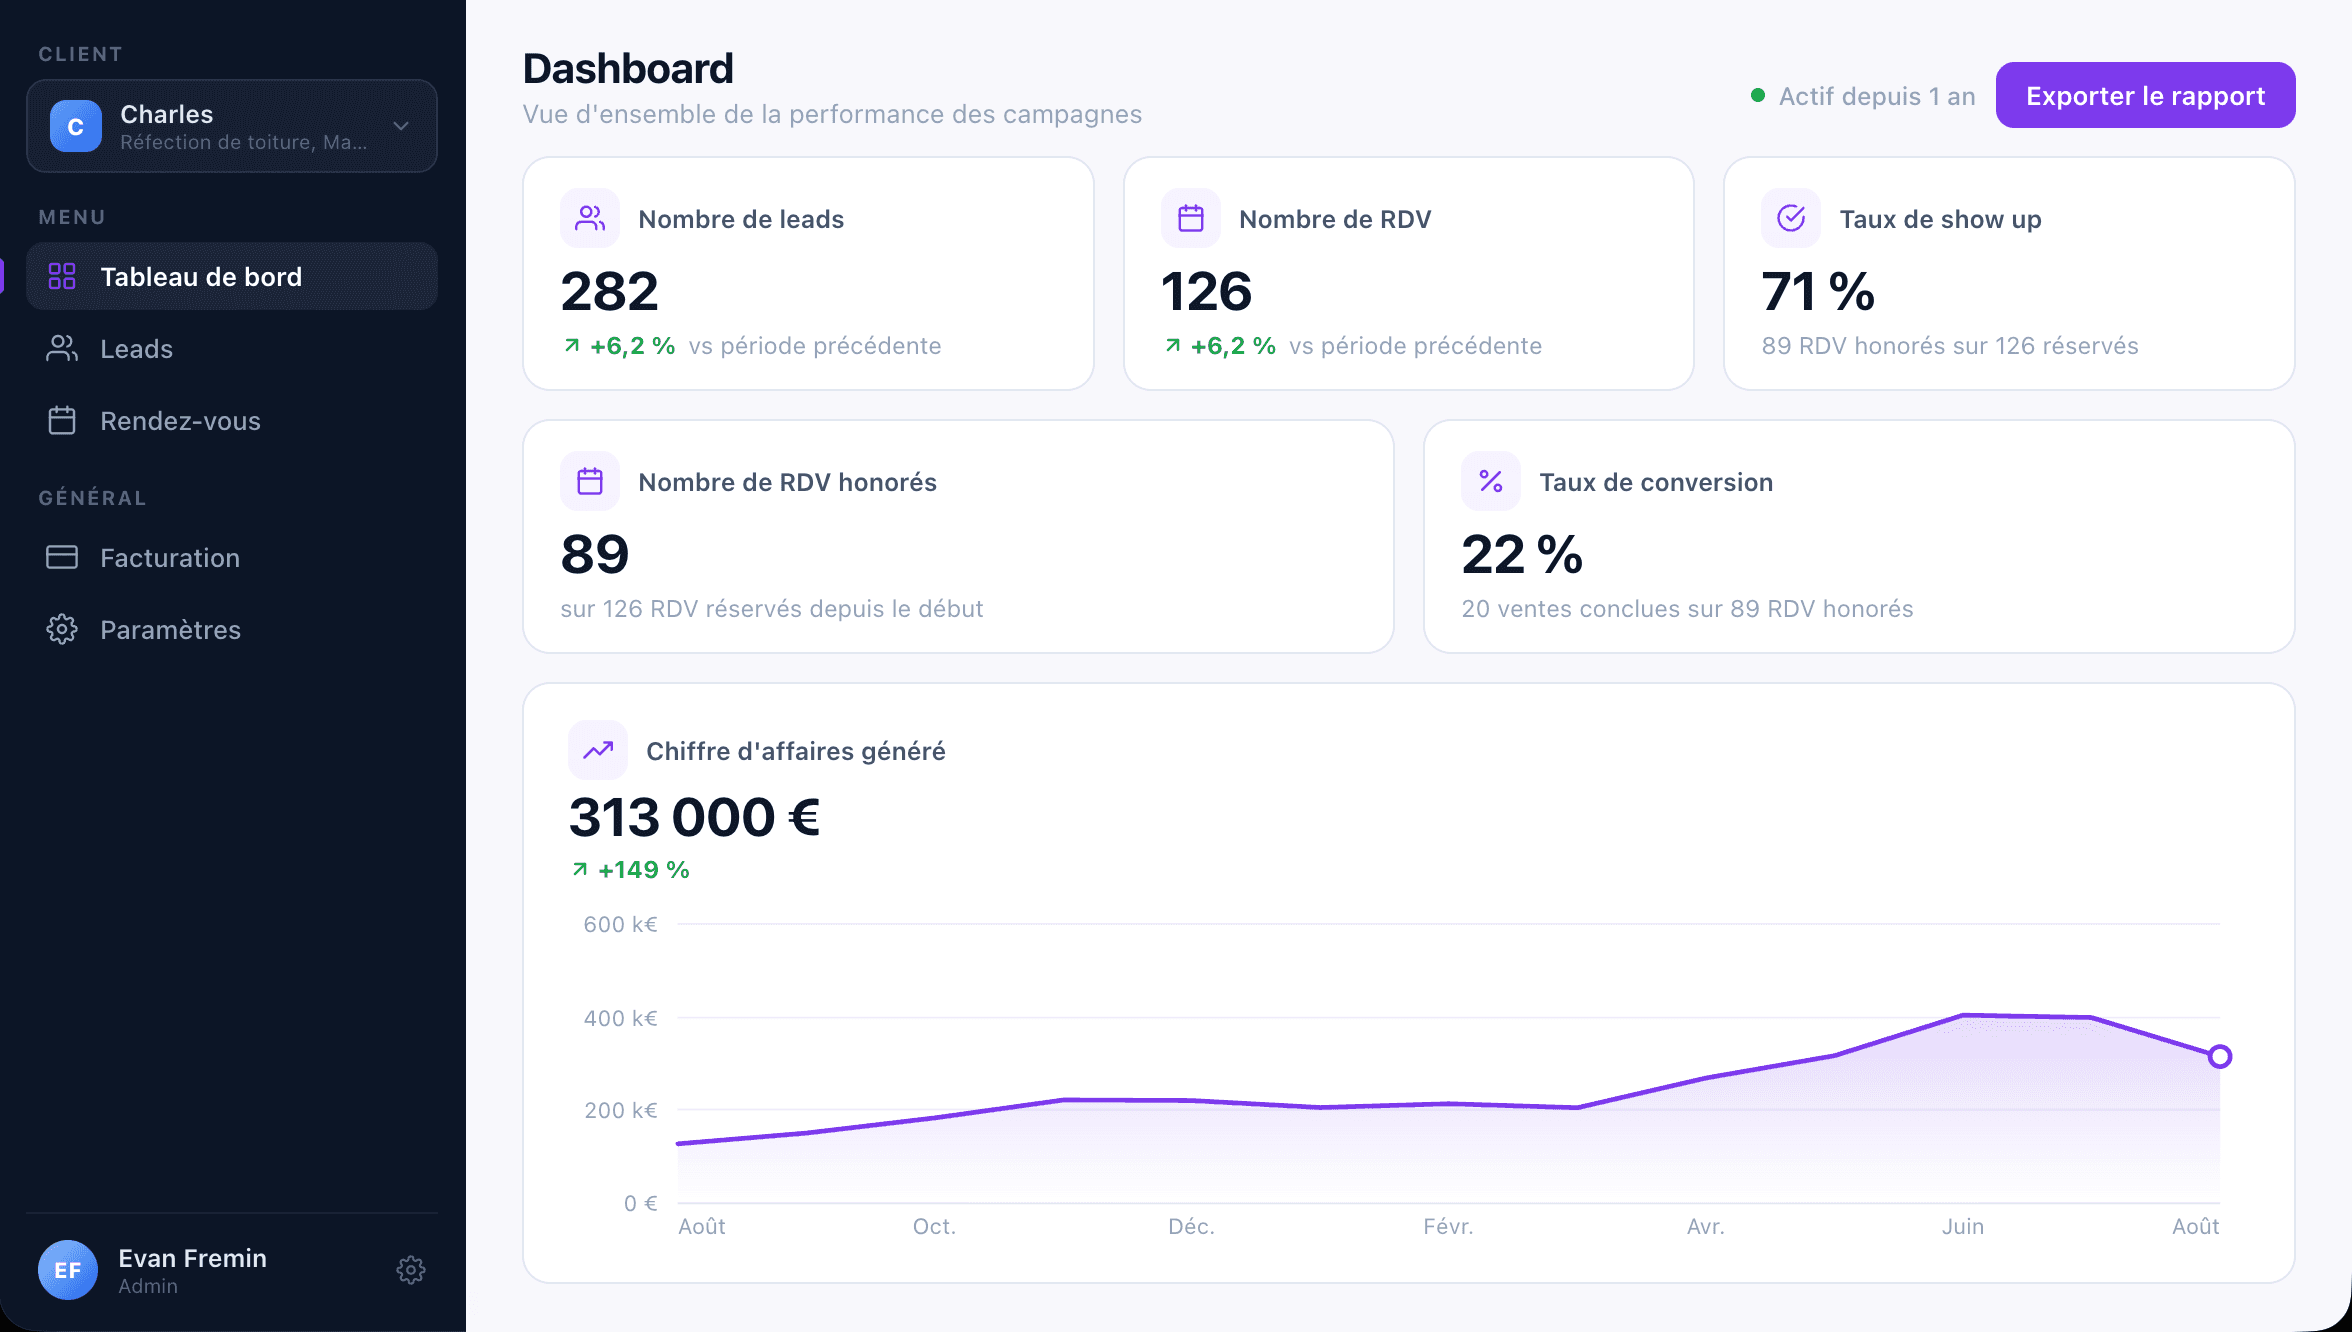The image size is (2352, 1332).
Task: Click the 89 RDV honorés sur 126 réservés text
Action: (1950, 345)
